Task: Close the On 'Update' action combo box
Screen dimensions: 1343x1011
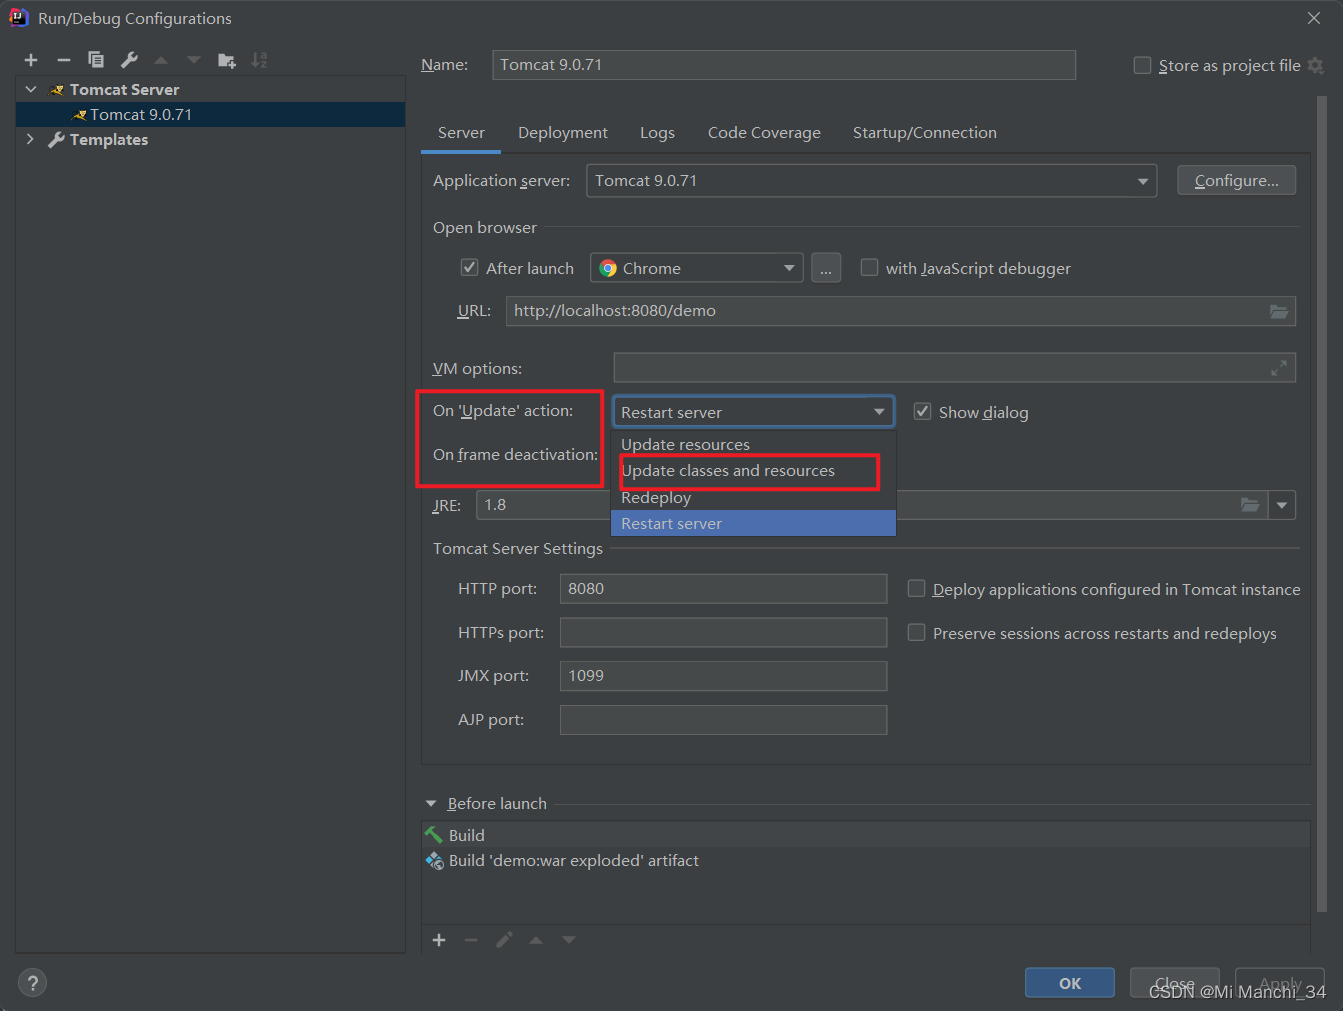Action: click(x=754, y=412)
